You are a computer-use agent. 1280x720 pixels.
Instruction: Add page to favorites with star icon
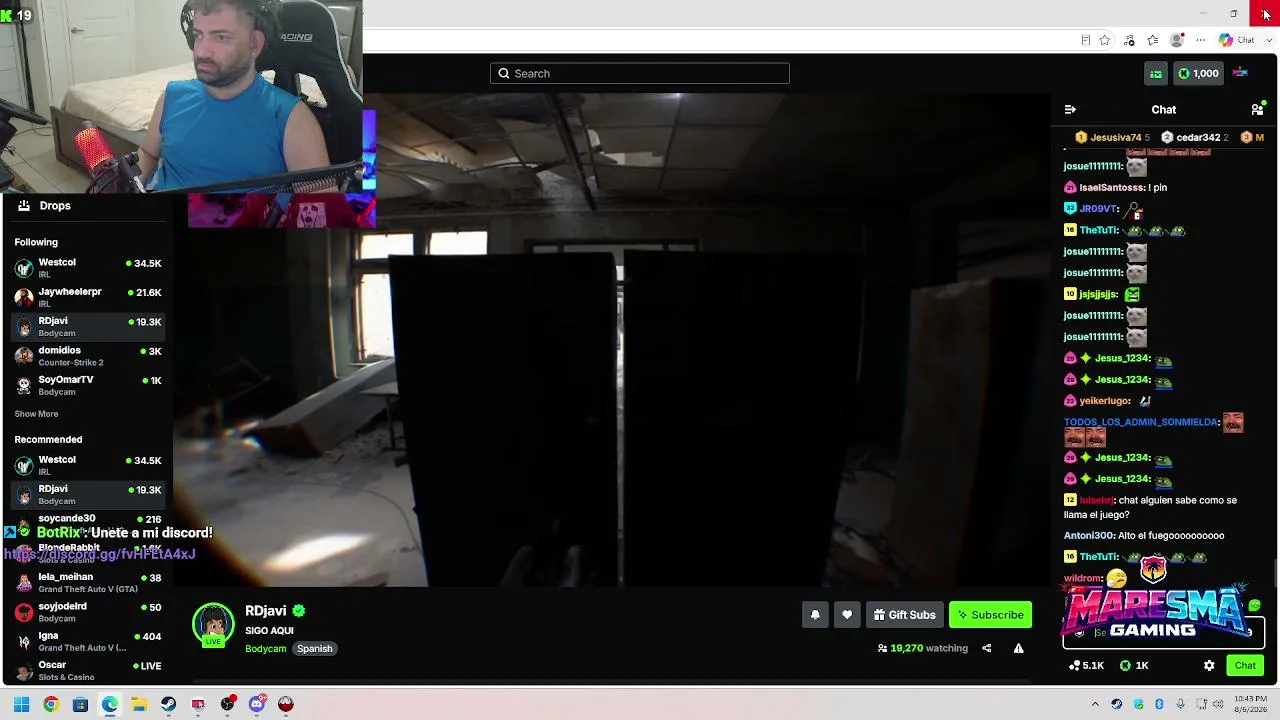tap(1105, 40)
